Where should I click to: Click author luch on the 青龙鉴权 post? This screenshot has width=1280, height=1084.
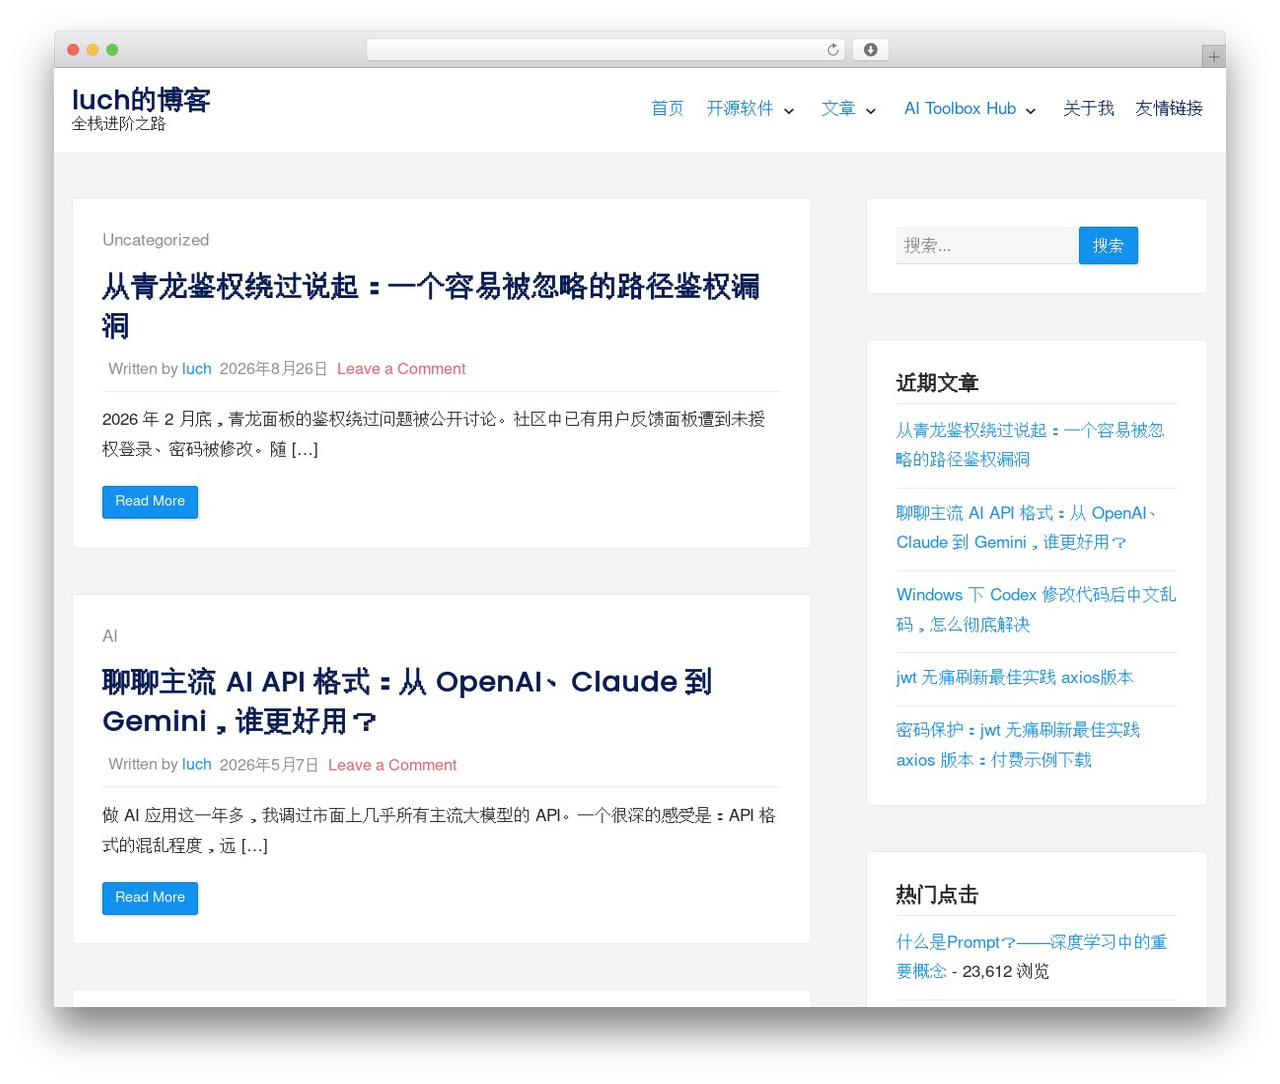pos(197,369)
